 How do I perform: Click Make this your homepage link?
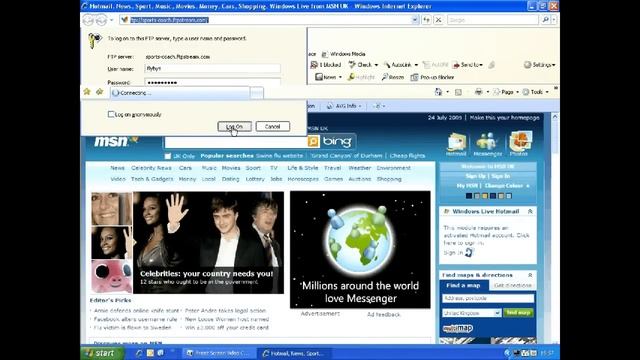point(504,118)
